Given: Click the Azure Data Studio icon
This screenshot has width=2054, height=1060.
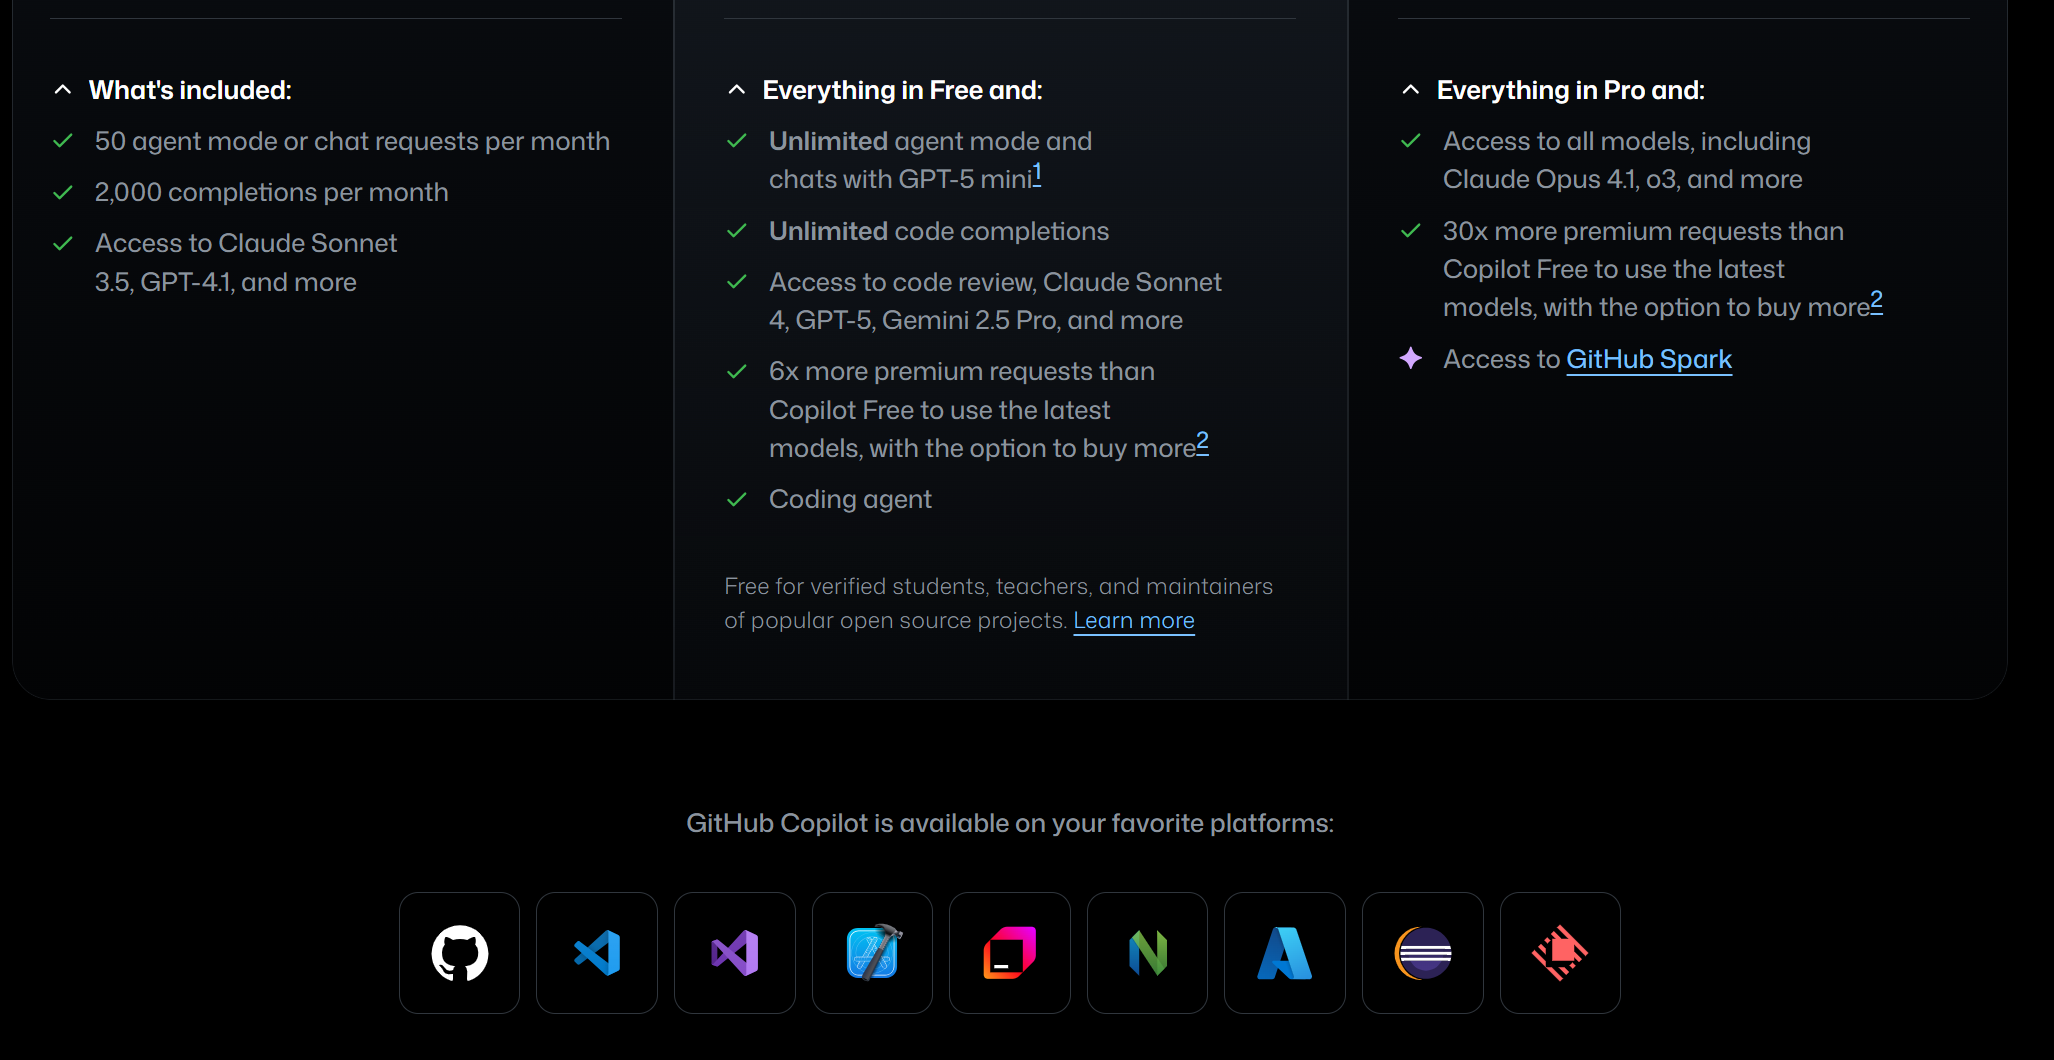Looking at the screenshot, I should (x=1285, y=953).
